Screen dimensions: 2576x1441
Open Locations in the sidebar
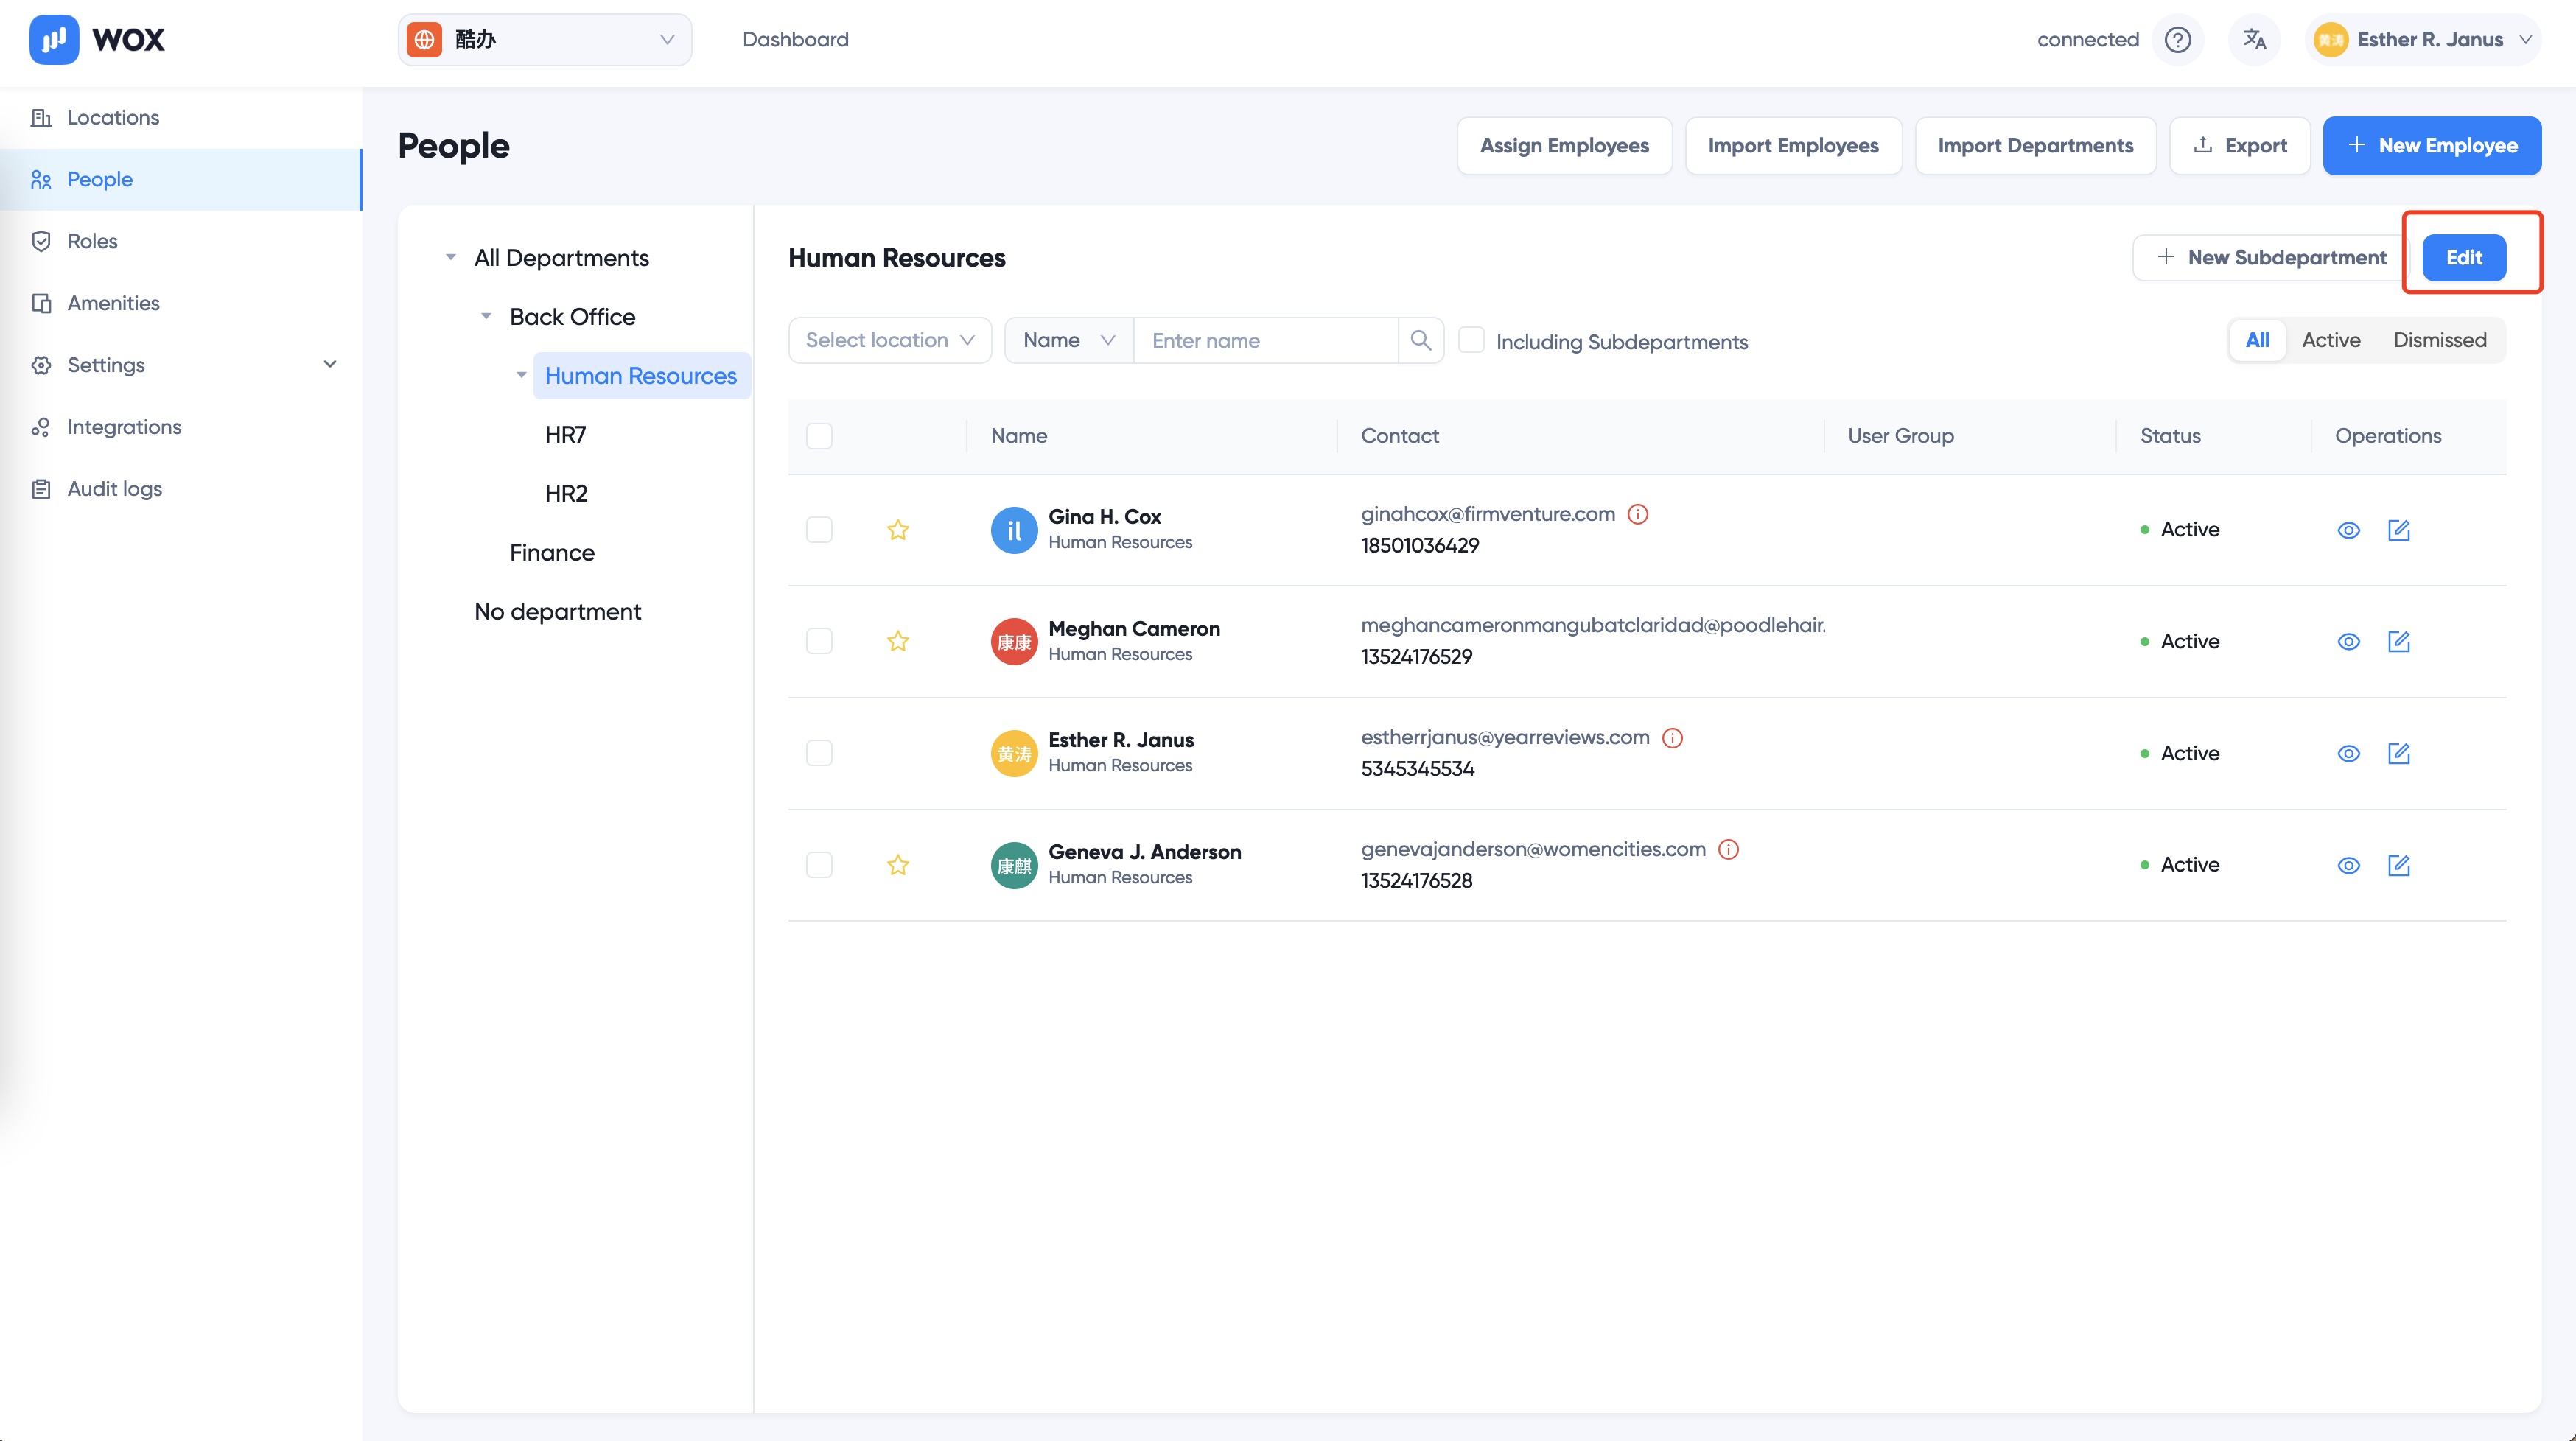[181, 117]
